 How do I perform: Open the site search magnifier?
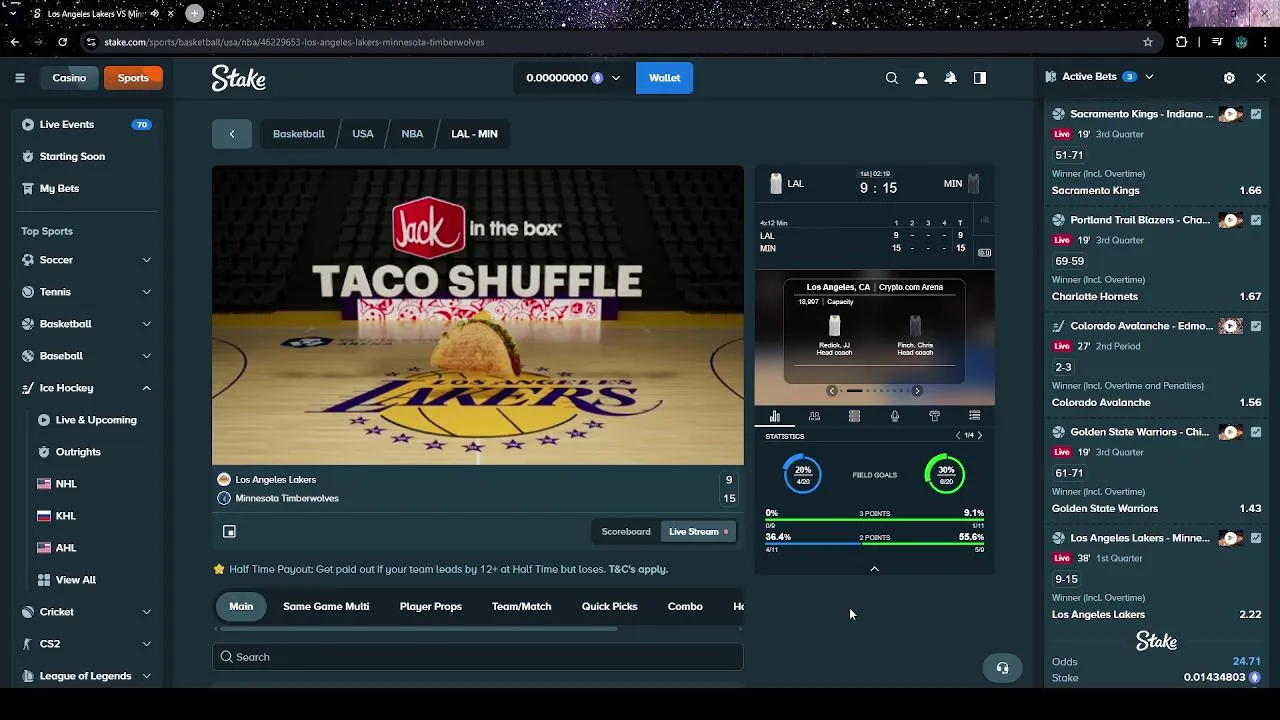(892, 78)
